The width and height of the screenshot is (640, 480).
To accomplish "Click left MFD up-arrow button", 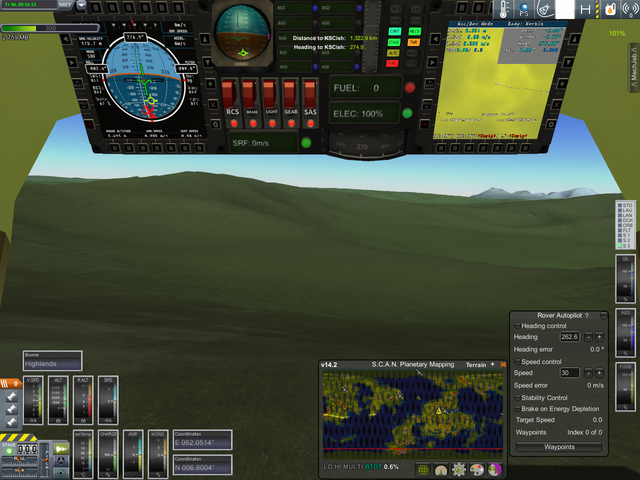I will 205,39.
